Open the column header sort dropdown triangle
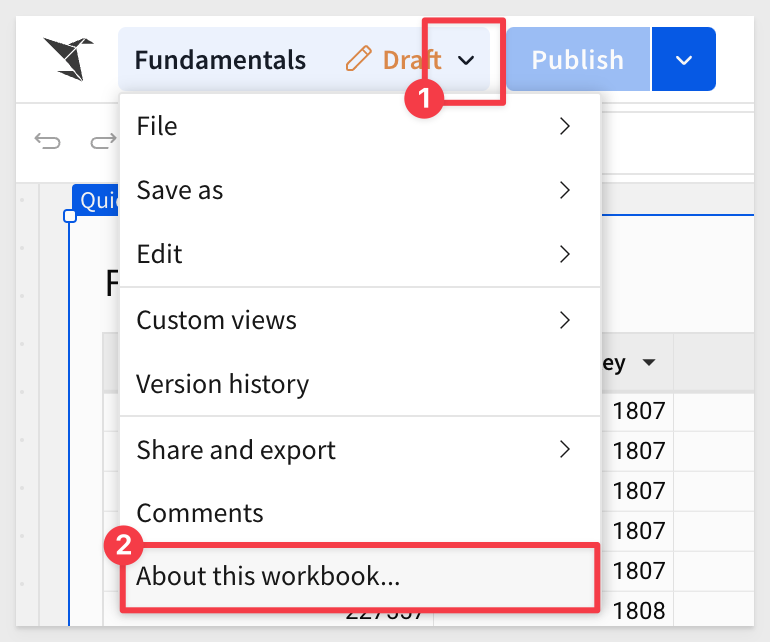This screenshot has width=770, height=642. point(649,363)
